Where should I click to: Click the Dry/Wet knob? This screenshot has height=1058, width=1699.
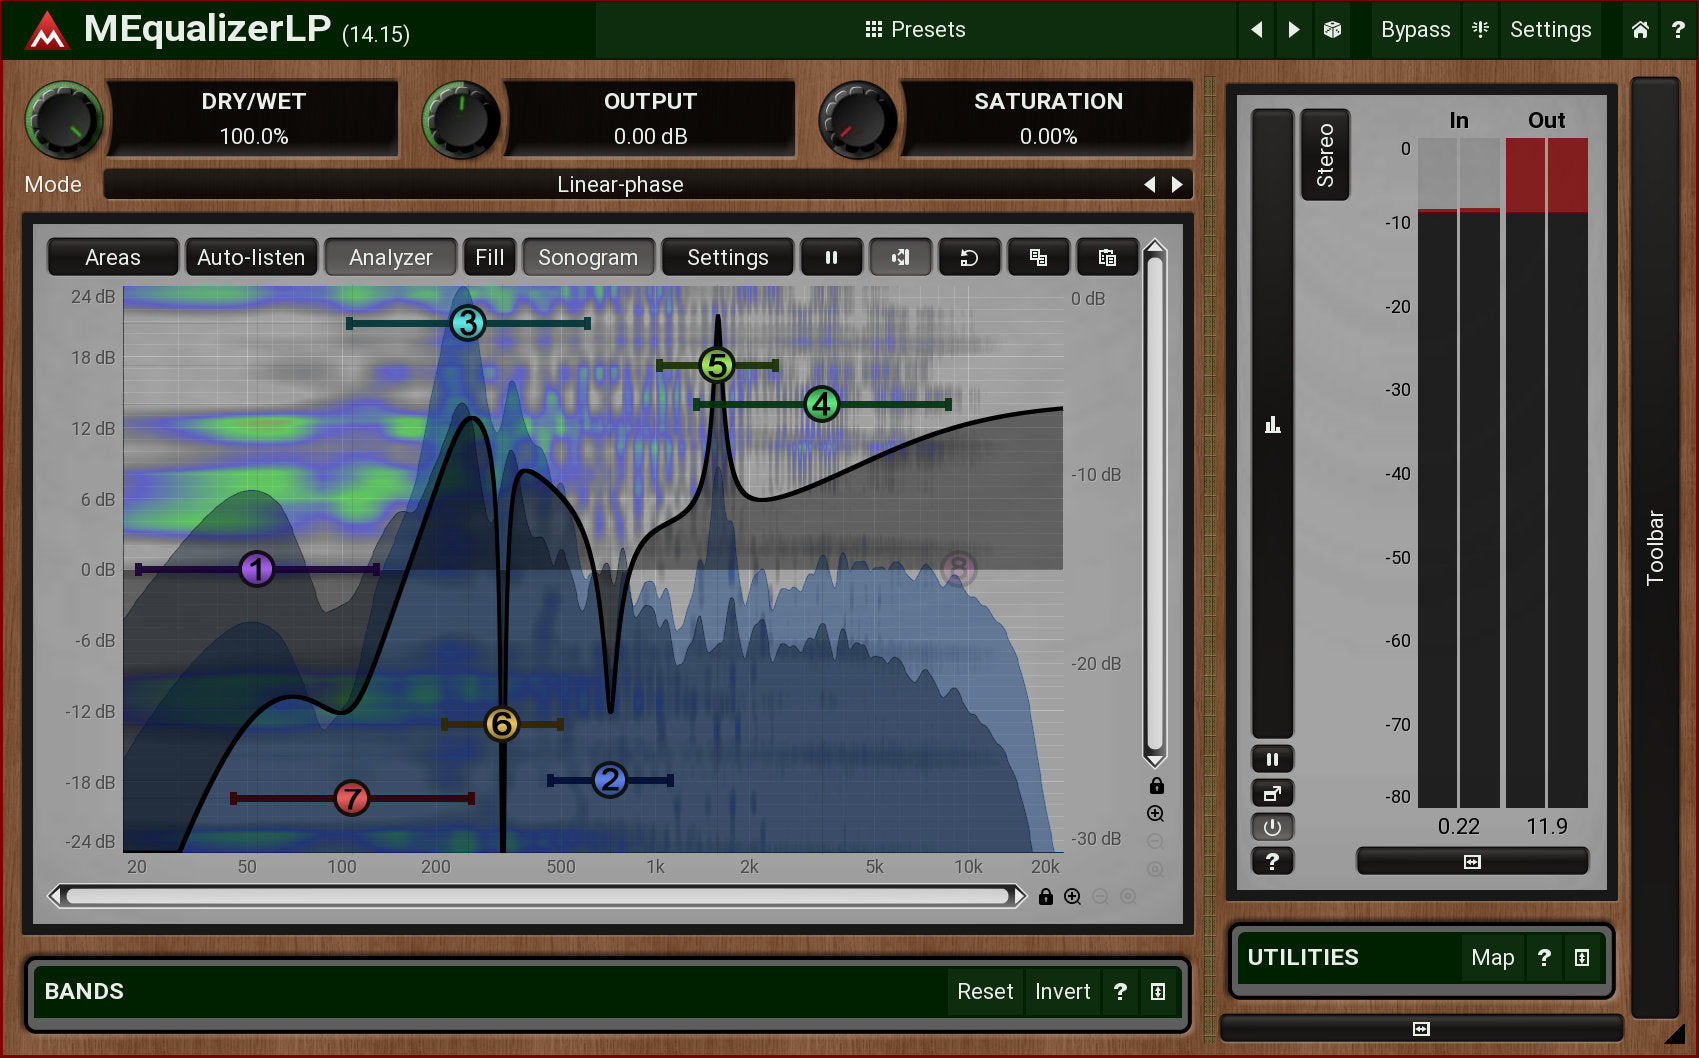pyautogui.click(x=64, y=120)
